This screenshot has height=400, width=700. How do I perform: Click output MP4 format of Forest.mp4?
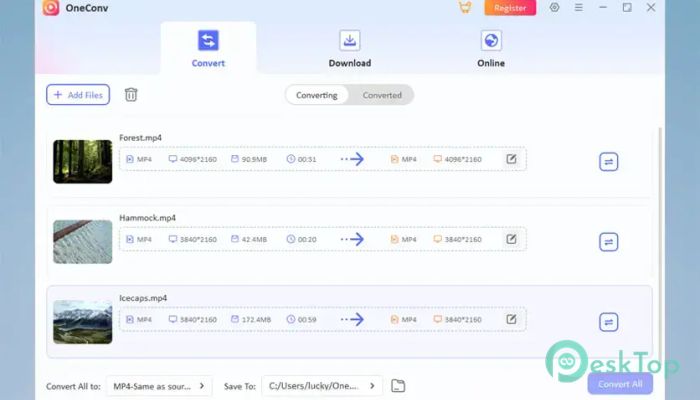[x=404, y=159]
